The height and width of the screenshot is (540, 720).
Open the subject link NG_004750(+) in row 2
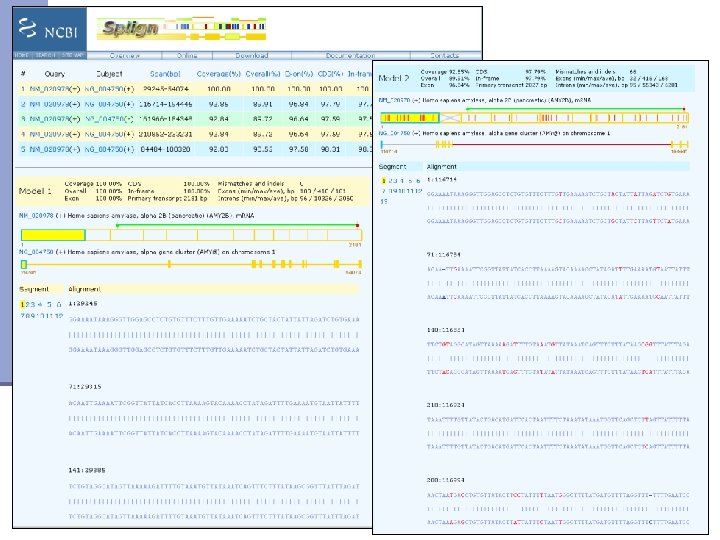109,104
